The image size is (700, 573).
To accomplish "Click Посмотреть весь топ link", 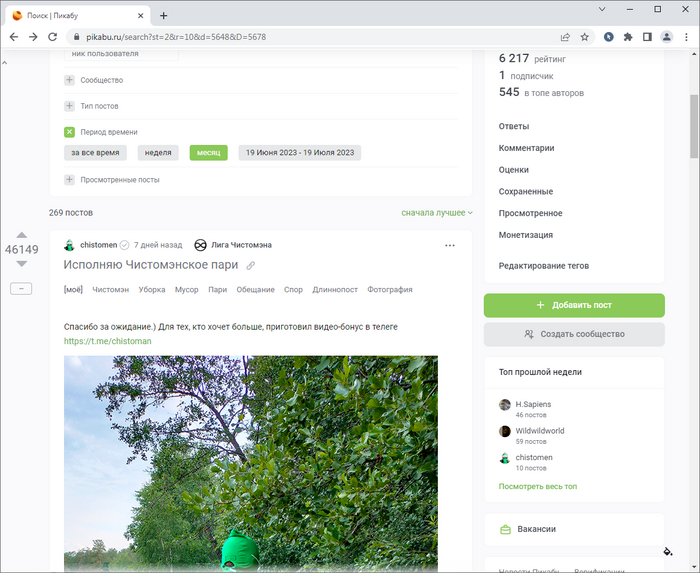I will click(x=538, y=486).
